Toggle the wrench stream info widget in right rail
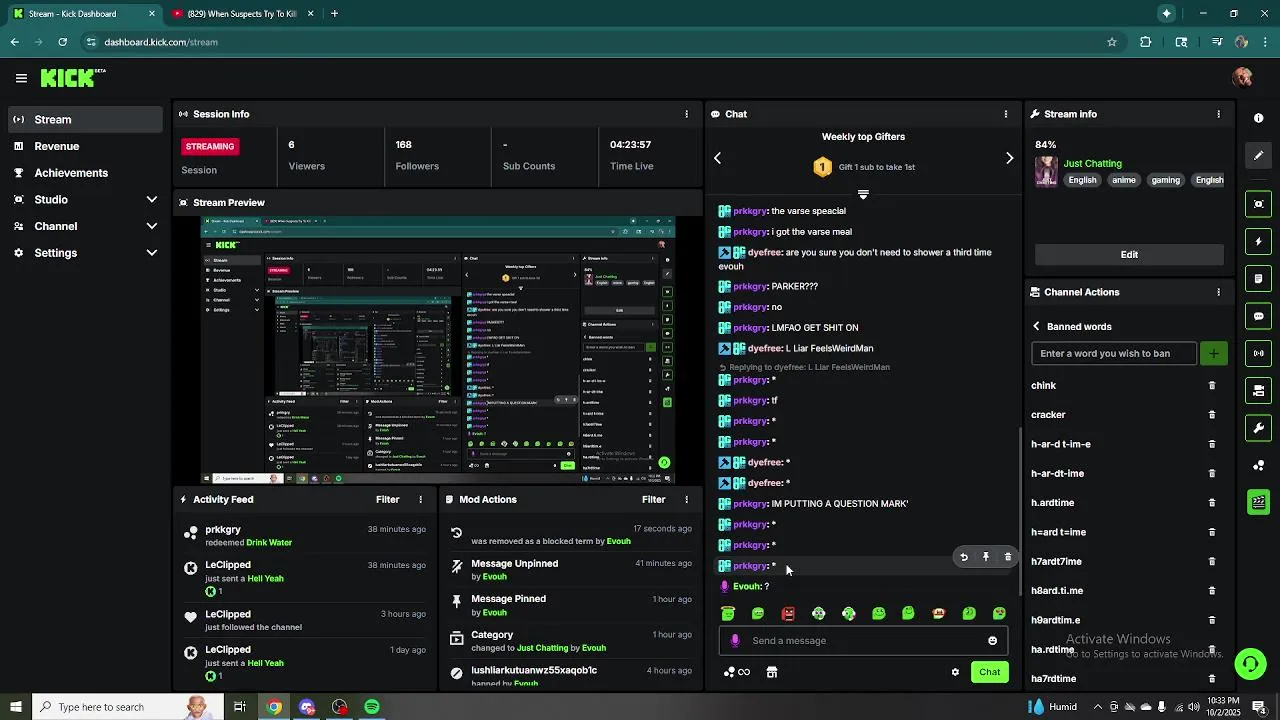 [x=1258, y=428]
